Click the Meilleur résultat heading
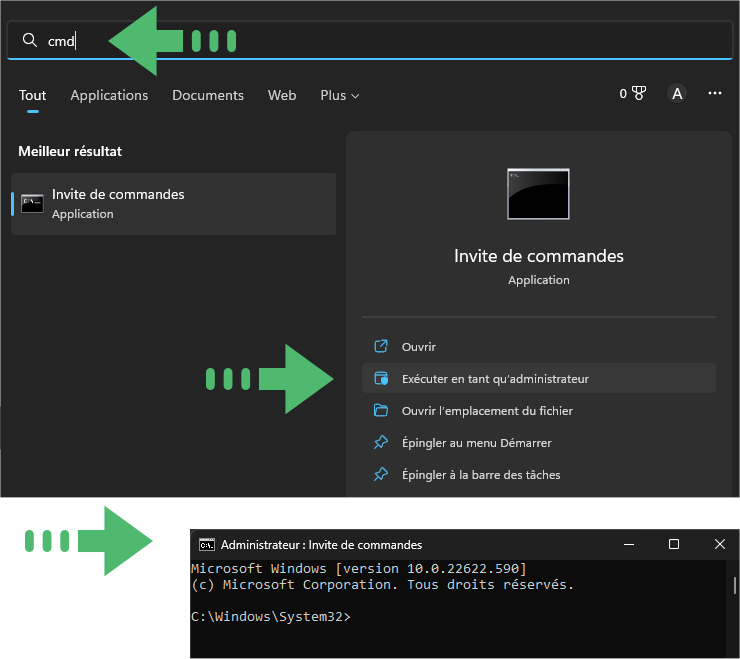The image size is (740, 659). [x=70, y=151]
